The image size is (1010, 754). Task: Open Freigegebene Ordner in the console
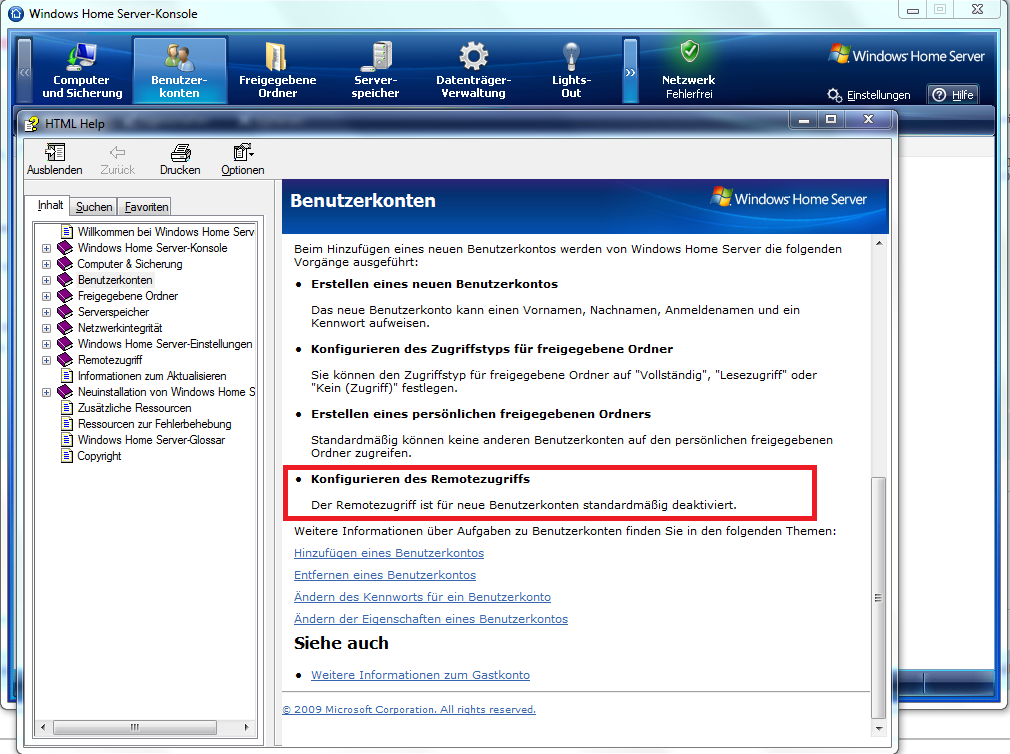pos(278,70)
